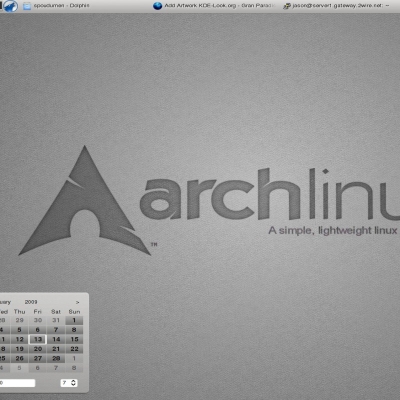Viewport: 400px width, 400px height.
Task: Select greyed-out January 30 in the calendar
Action: point(38,320)
